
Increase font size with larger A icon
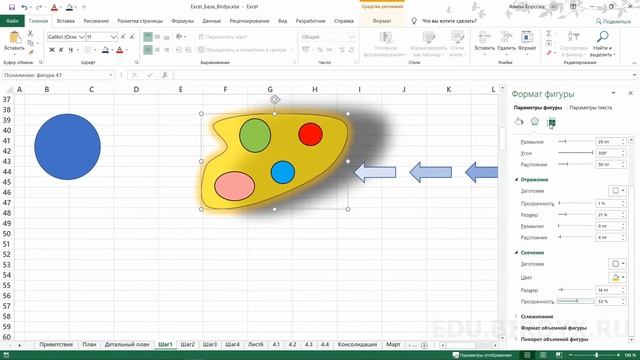[123, 37]
